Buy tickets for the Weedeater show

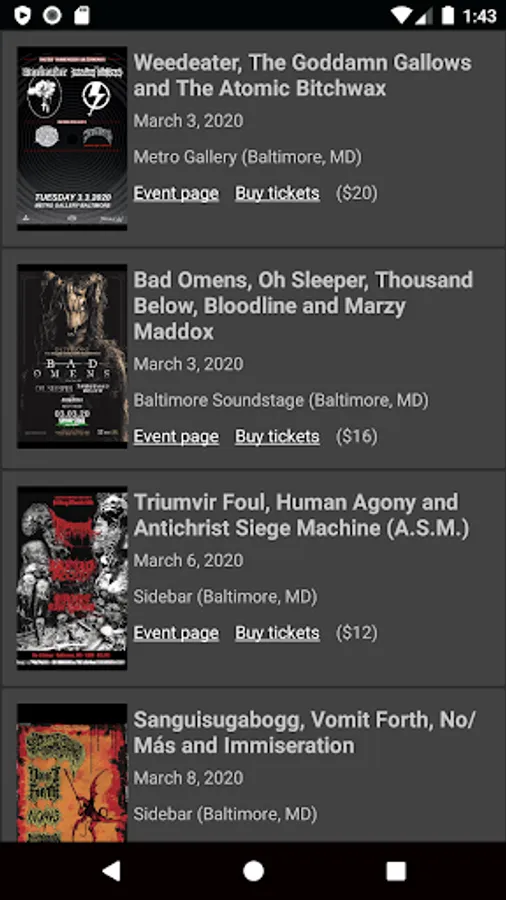point(277,193)
